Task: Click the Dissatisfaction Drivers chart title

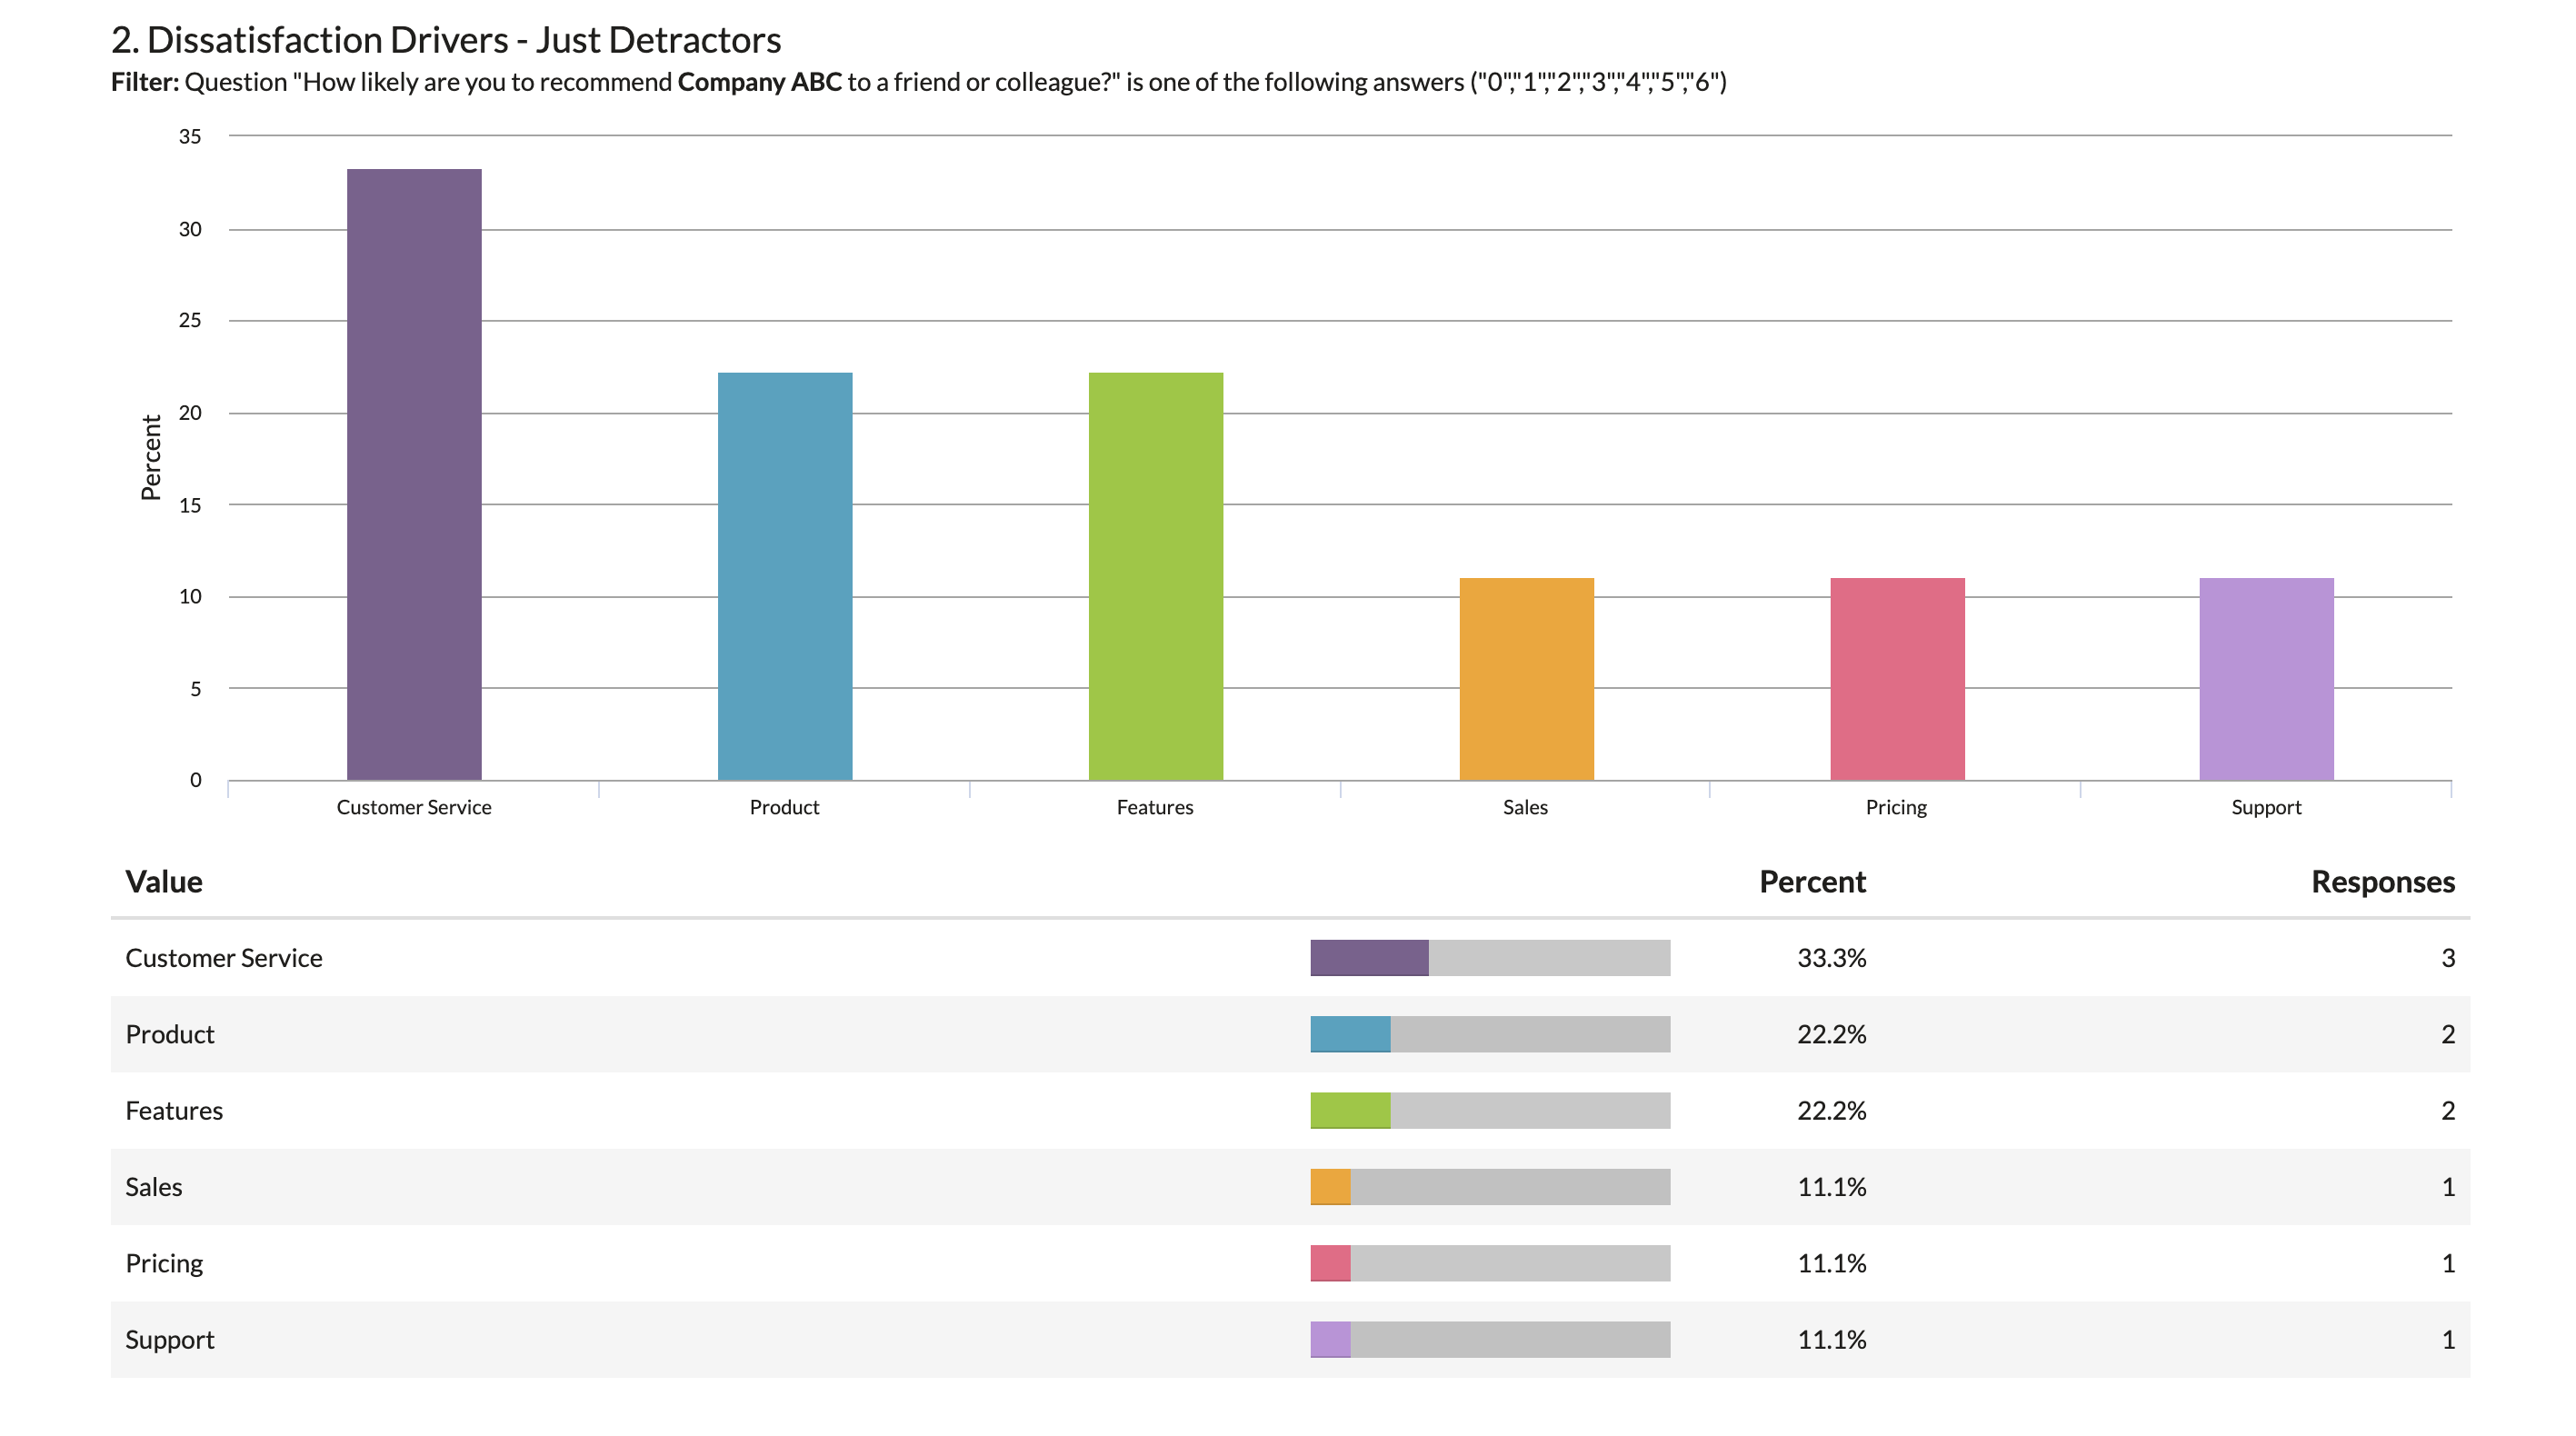Action: tap(446, 40)
